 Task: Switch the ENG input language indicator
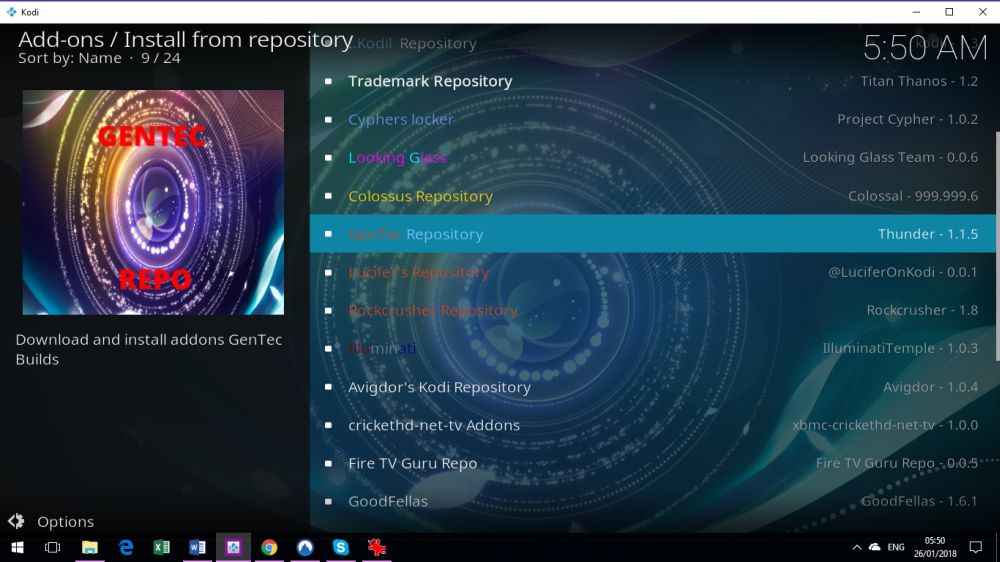coord(896,547)
